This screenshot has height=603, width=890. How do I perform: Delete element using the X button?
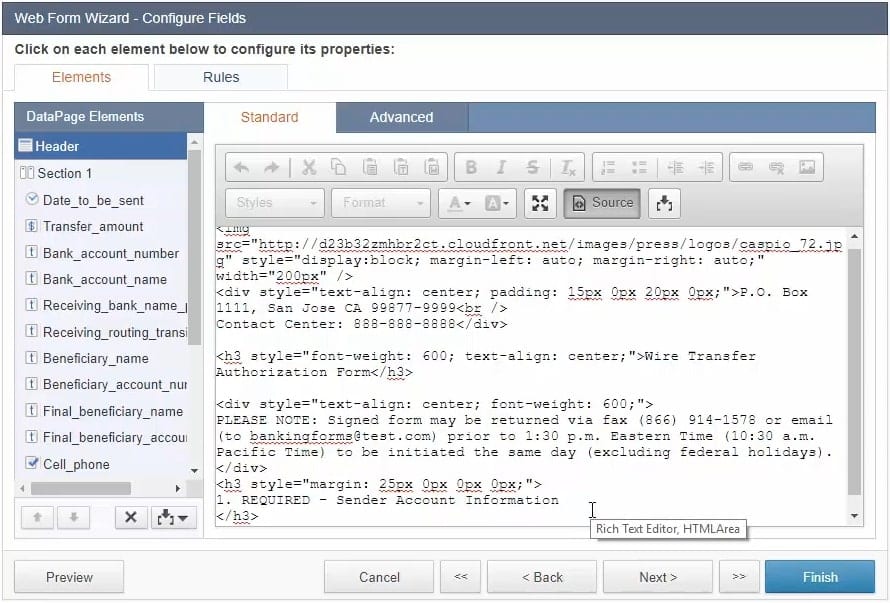click(x=129, y=518)
